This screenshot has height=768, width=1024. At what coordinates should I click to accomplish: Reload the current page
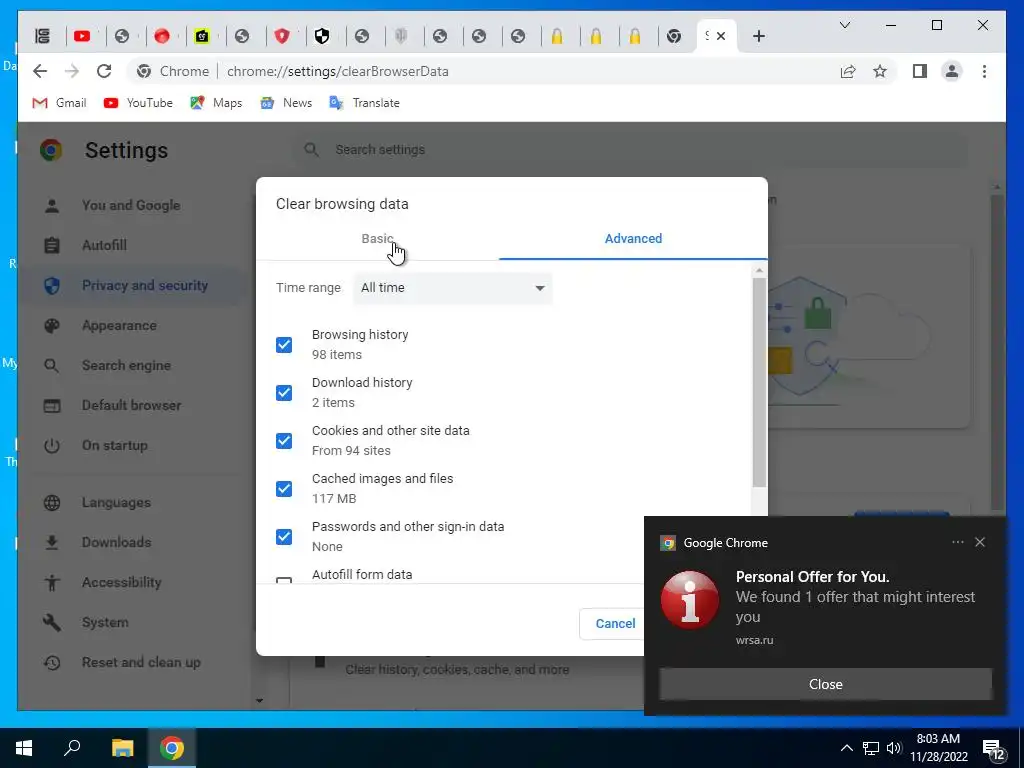coord(104,71)
